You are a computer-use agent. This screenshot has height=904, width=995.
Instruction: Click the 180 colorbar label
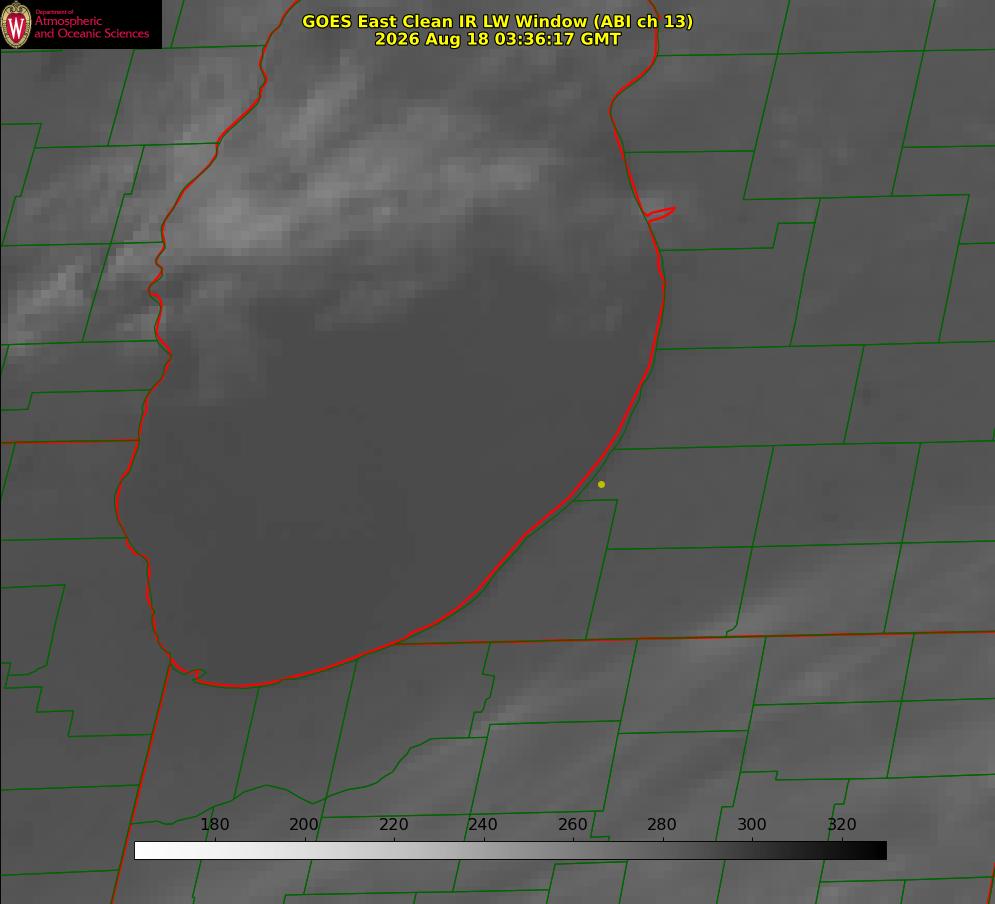(x=214, y=824)
